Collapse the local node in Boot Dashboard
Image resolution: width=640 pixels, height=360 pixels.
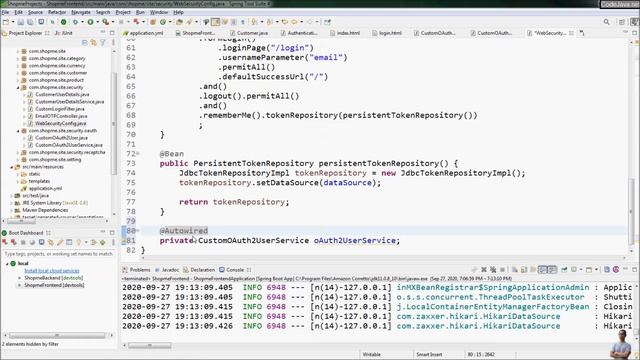7,264
